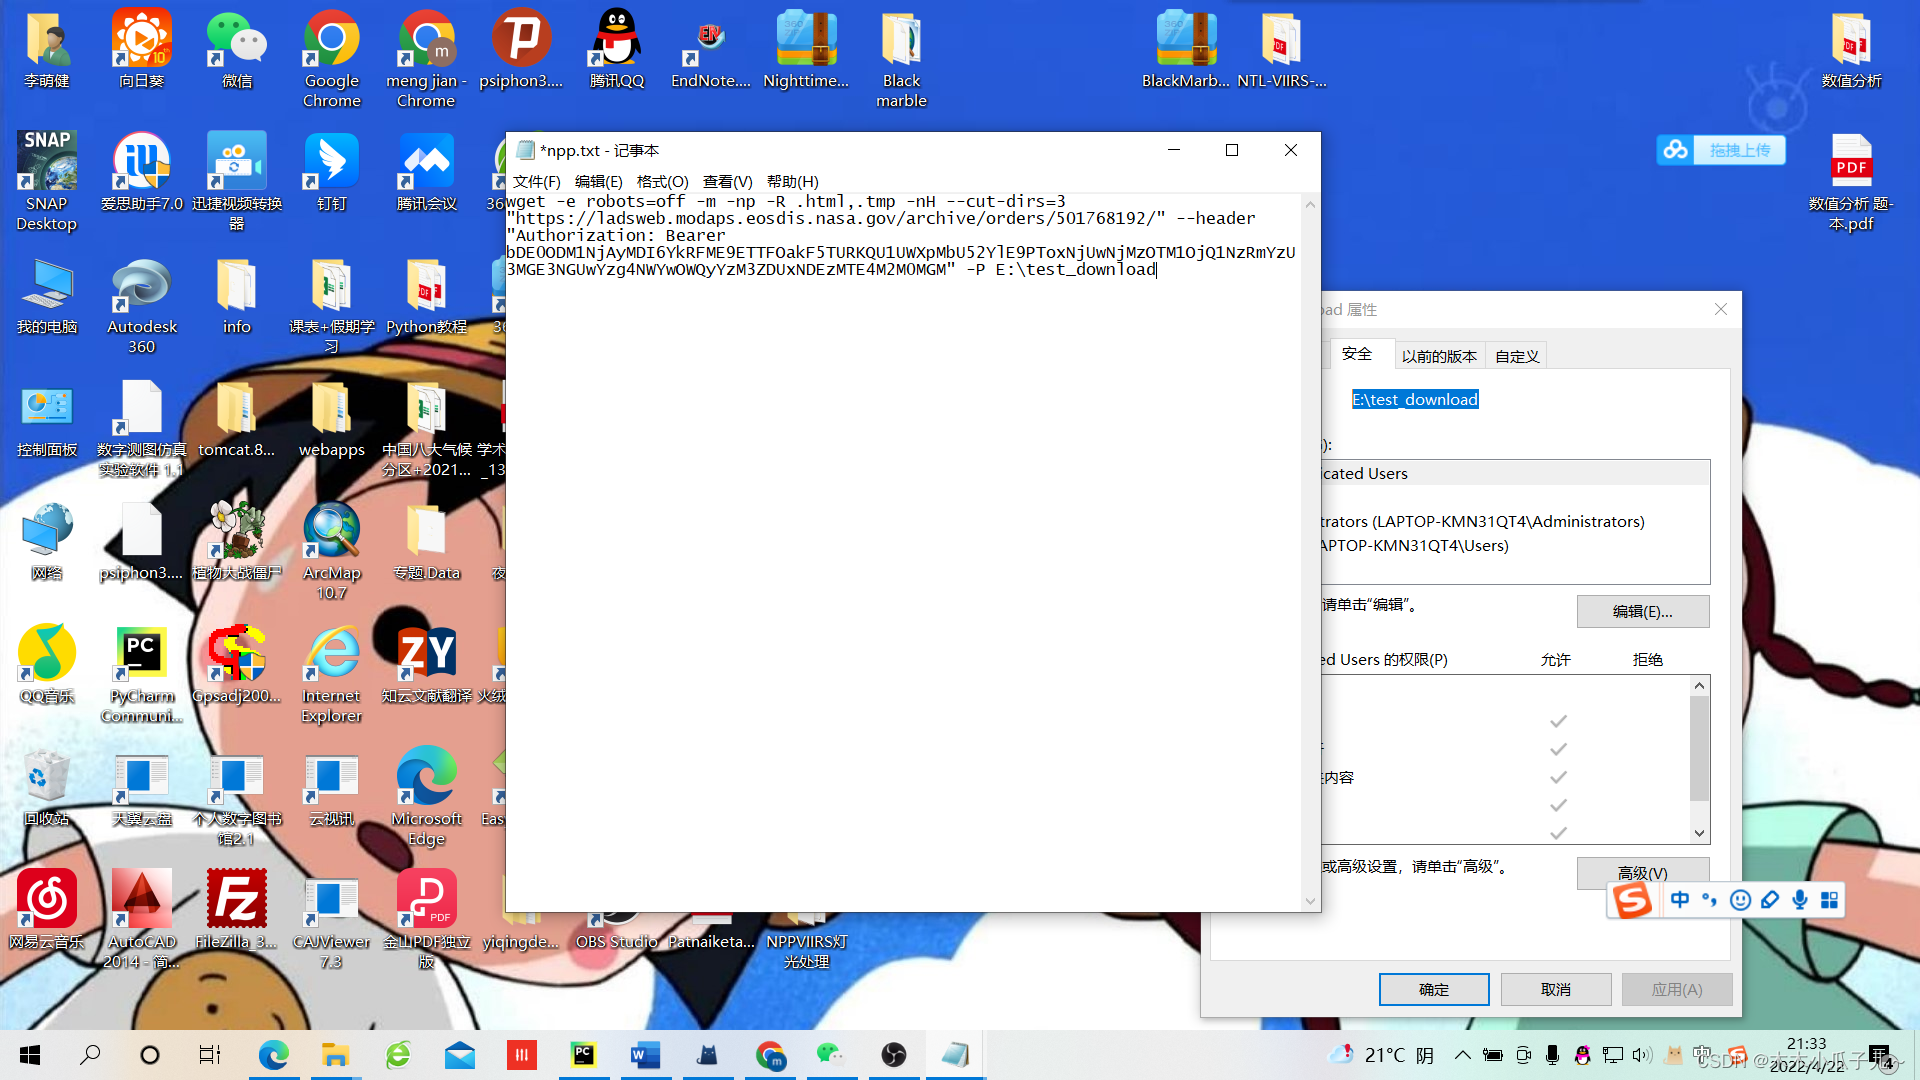This screenshot has width=1920, height=1080.
Task: Toggle Sogou Chinese/English mode button
Action: coord(1680,900)
